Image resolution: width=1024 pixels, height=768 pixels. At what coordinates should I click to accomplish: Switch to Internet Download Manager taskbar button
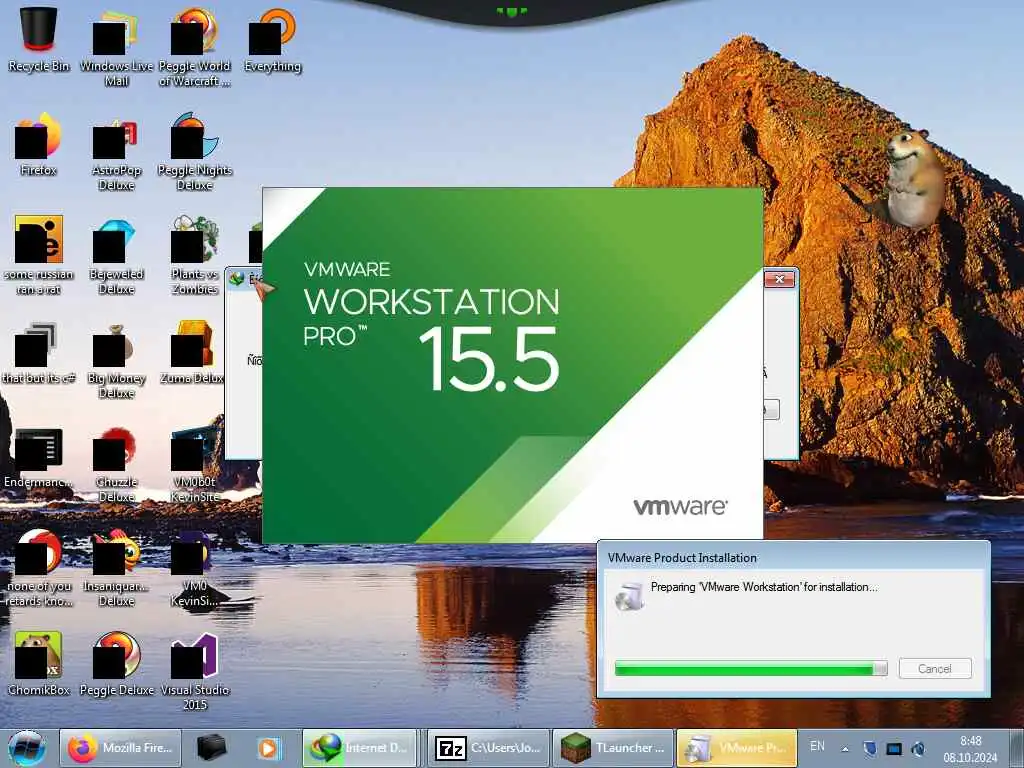[x=360, y=748]
